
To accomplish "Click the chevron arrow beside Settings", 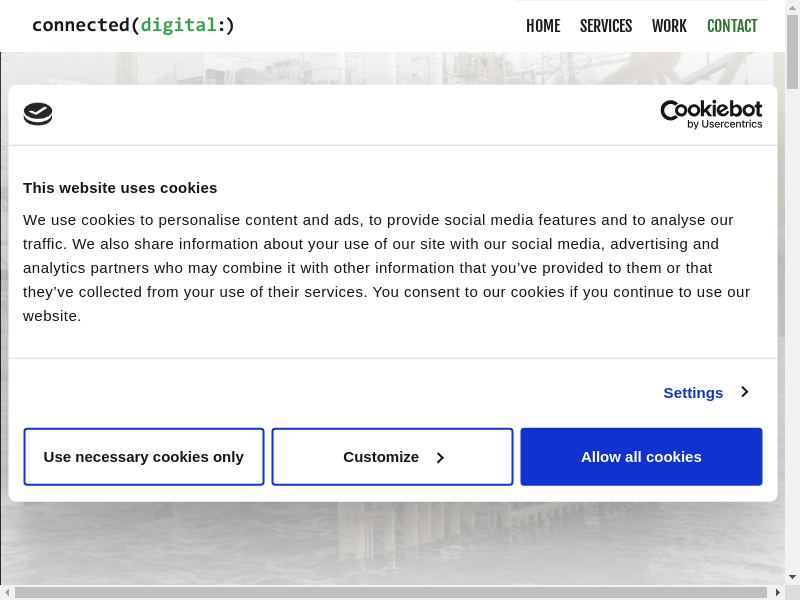I will 744,392.
